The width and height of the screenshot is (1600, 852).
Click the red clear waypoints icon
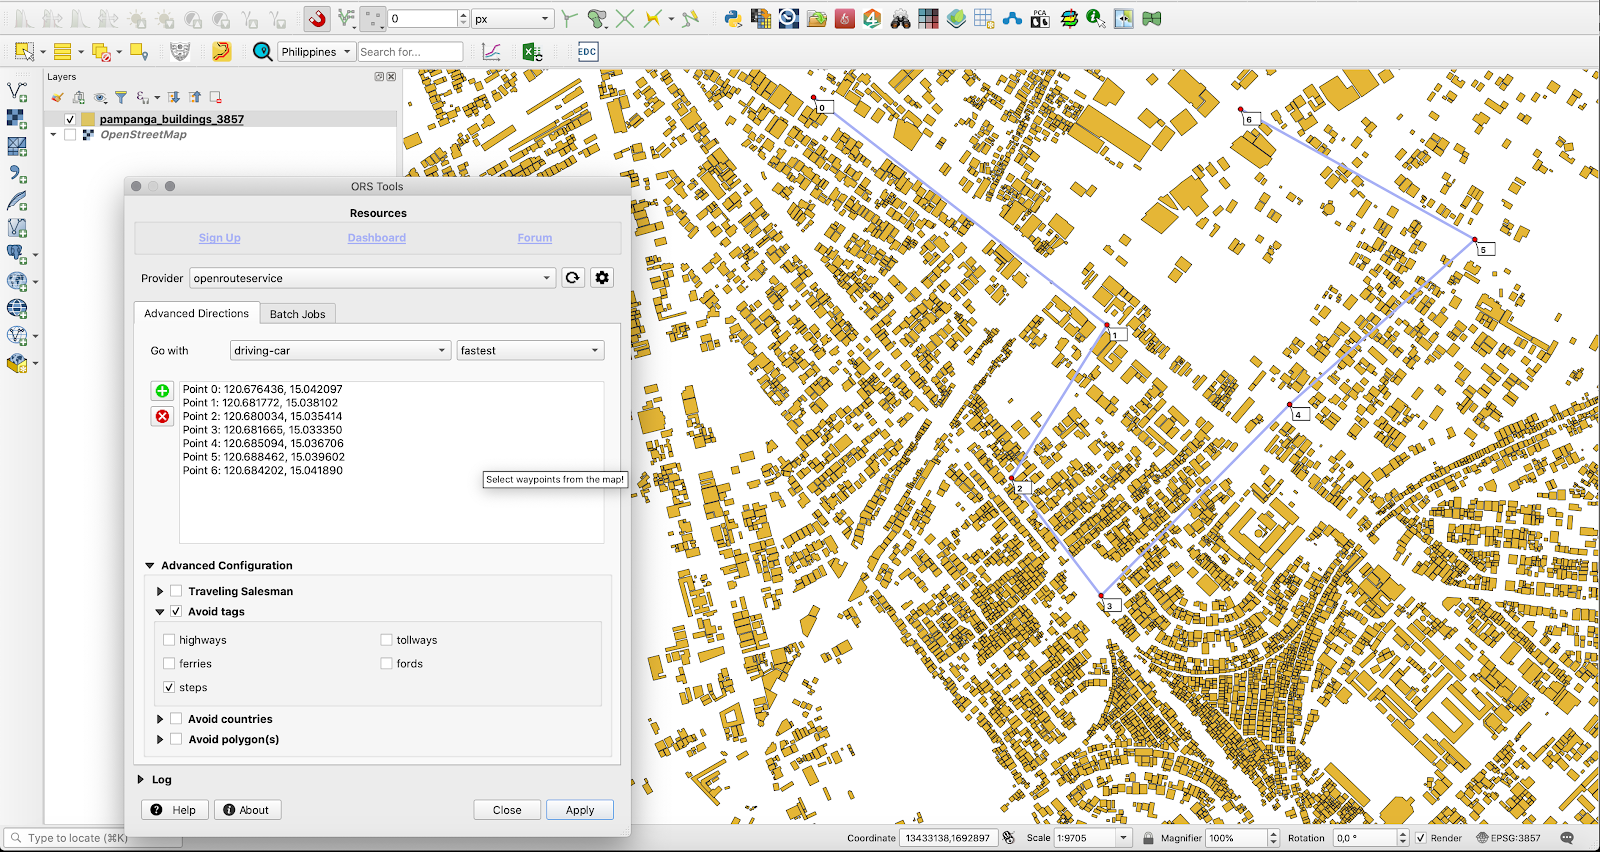coord(162,416)
